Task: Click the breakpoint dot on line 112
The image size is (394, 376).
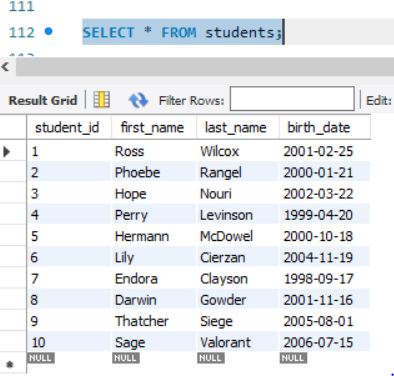Action: [x=49, y=32]
